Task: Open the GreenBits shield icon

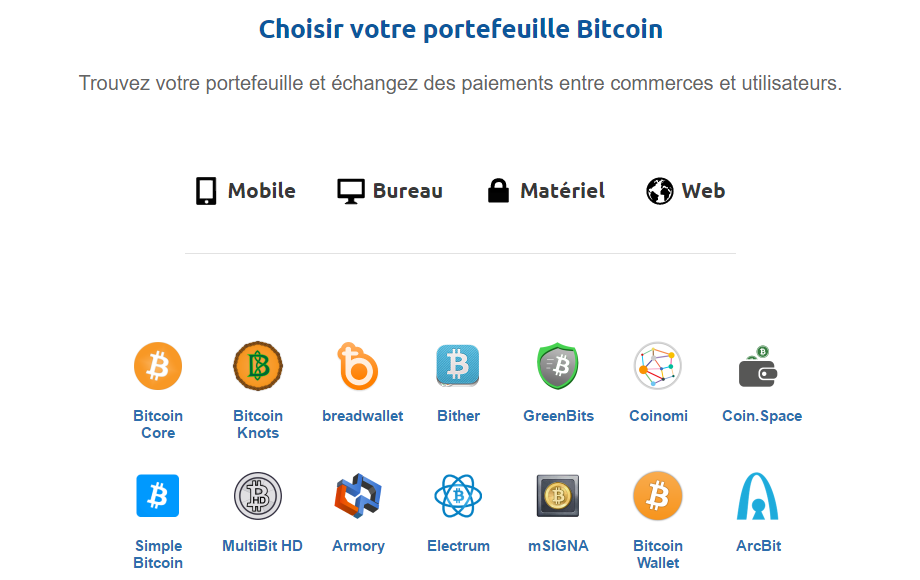Action: pyautogui.click(x=558, y=366)
